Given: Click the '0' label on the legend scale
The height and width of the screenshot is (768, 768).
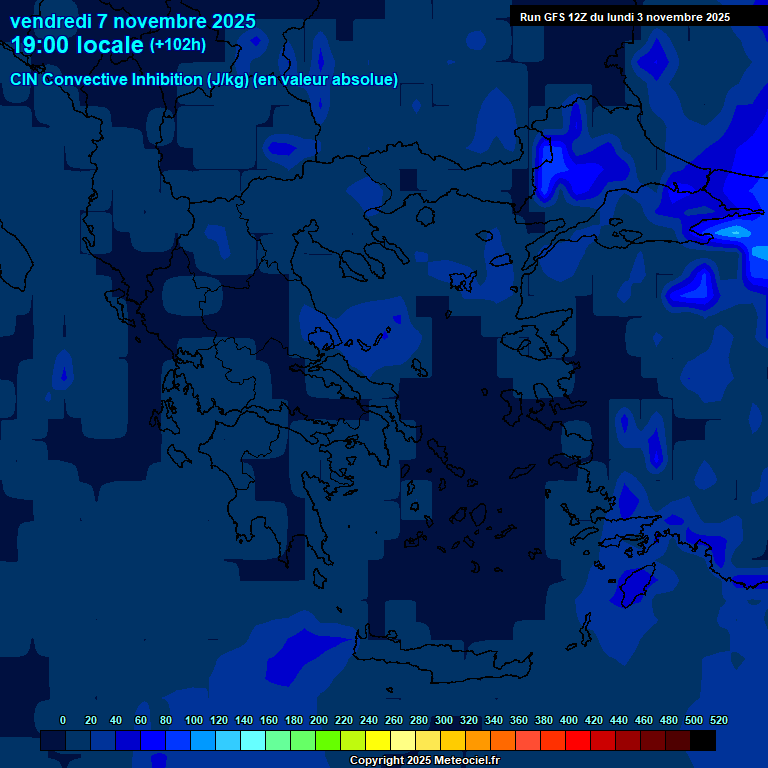Looking at the screenshot, I should (63, 720).
